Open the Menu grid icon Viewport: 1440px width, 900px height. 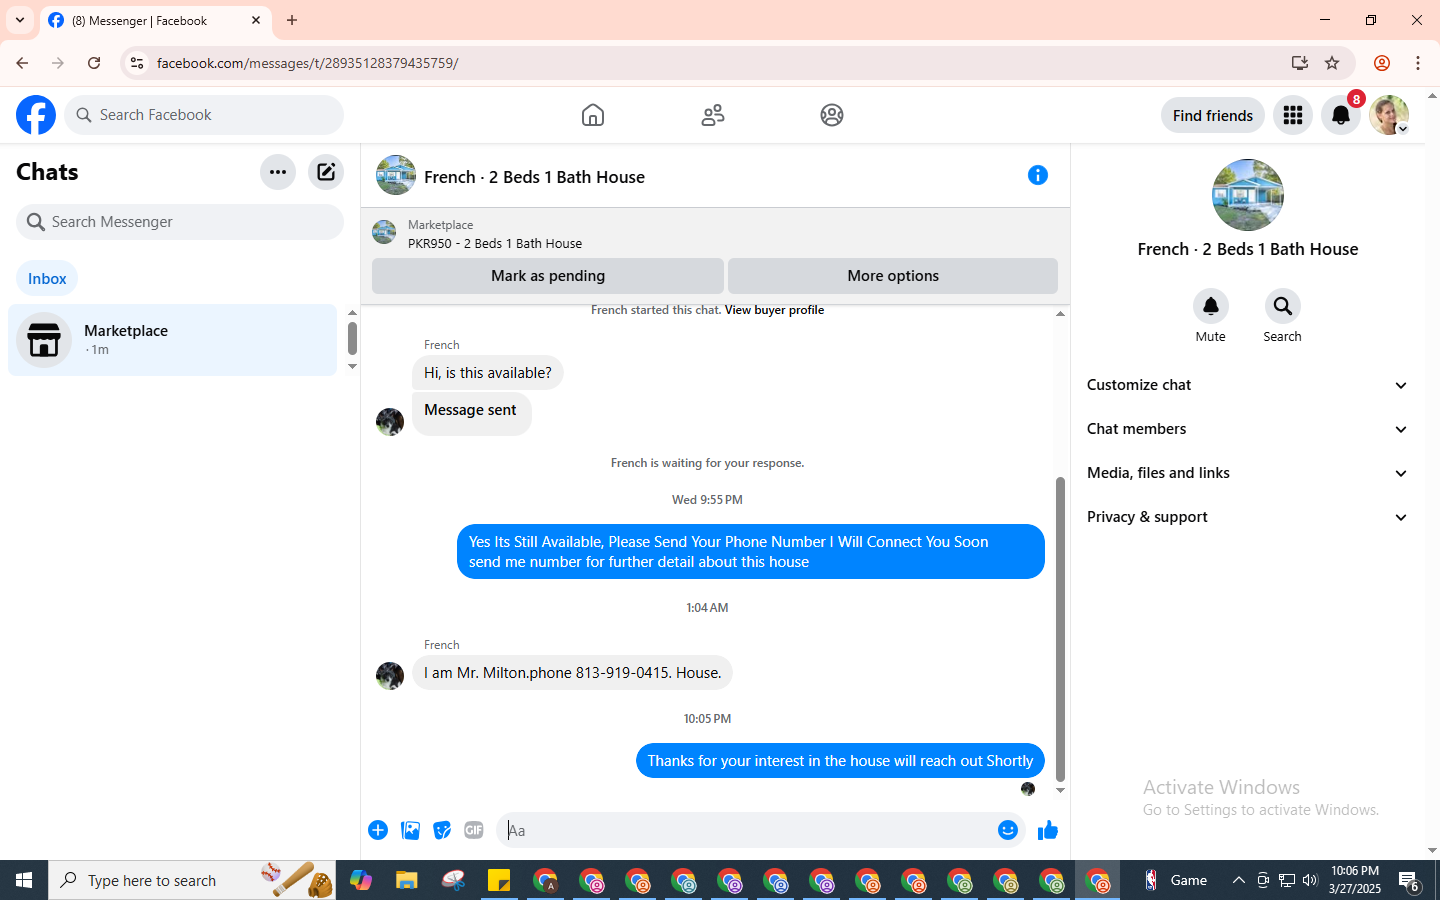point(1293,115)
